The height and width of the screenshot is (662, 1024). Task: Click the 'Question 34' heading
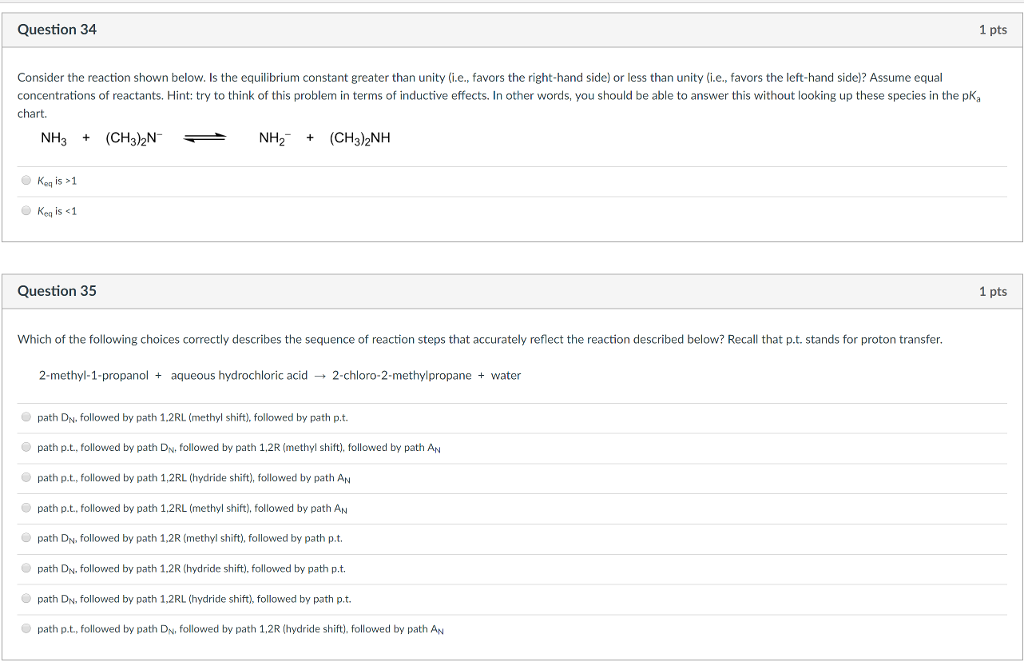pyautogui.click(x=57, y=29)
